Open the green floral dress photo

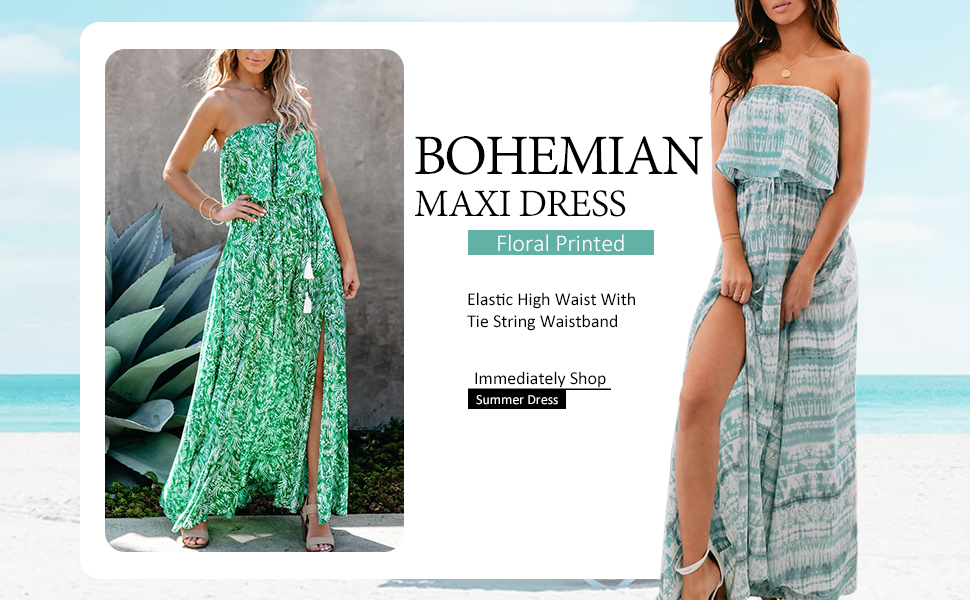click(254, 300)
